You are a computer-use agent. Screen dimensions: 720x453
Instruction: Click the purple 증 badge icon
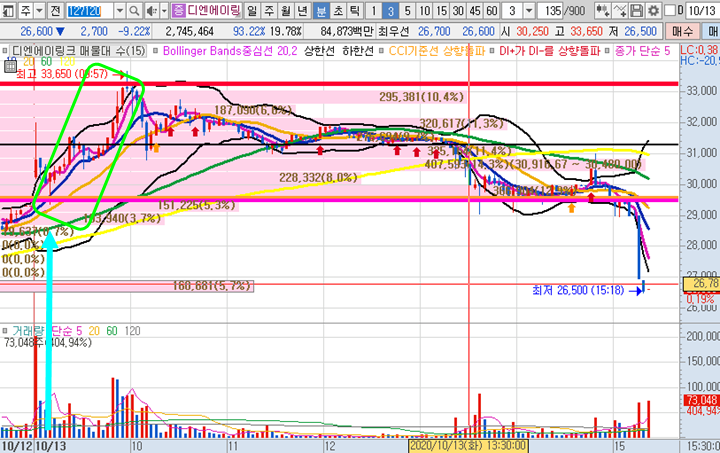(x=178, y=10)
